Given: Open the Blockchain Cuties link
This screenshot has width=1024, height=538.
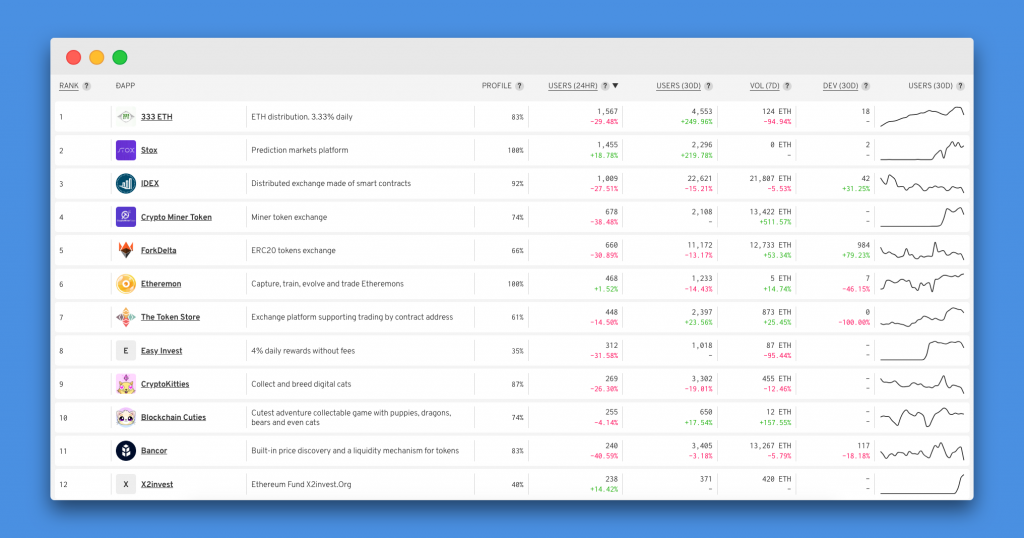Looking at the screenshot, I should click(x=173, y=418).
